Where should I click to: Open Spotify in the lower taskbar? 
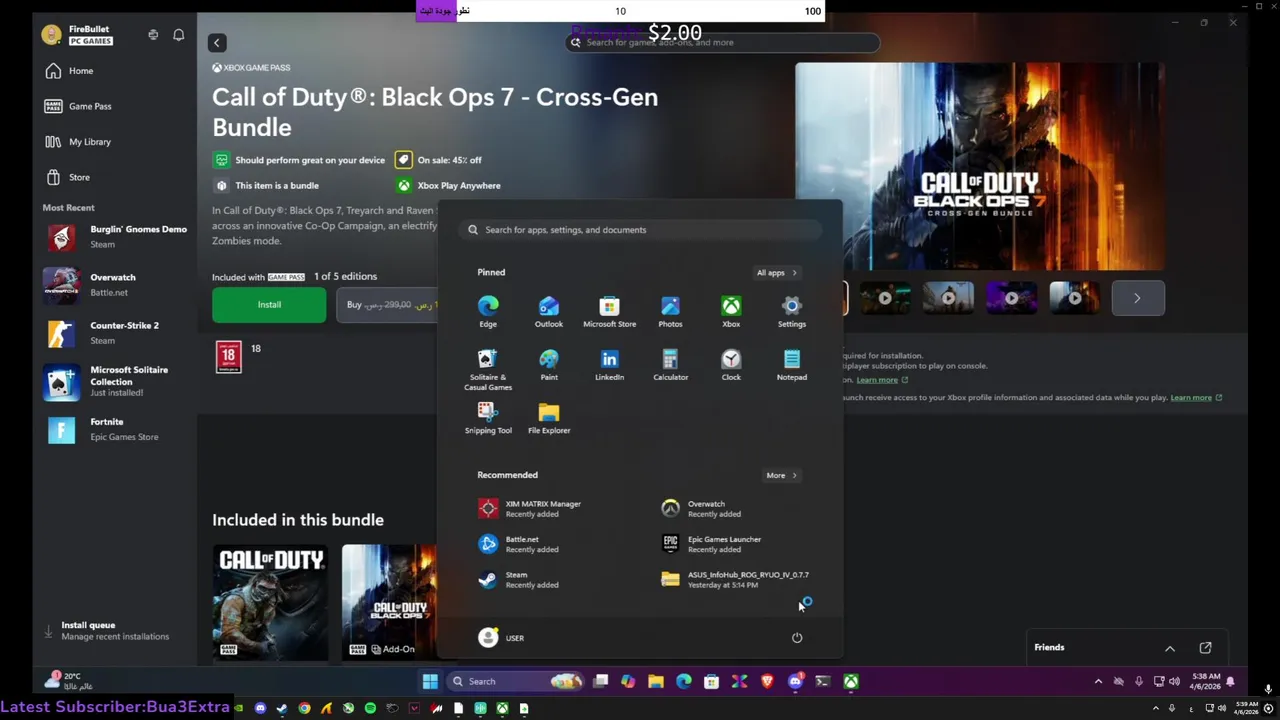(x=370, y=708)
